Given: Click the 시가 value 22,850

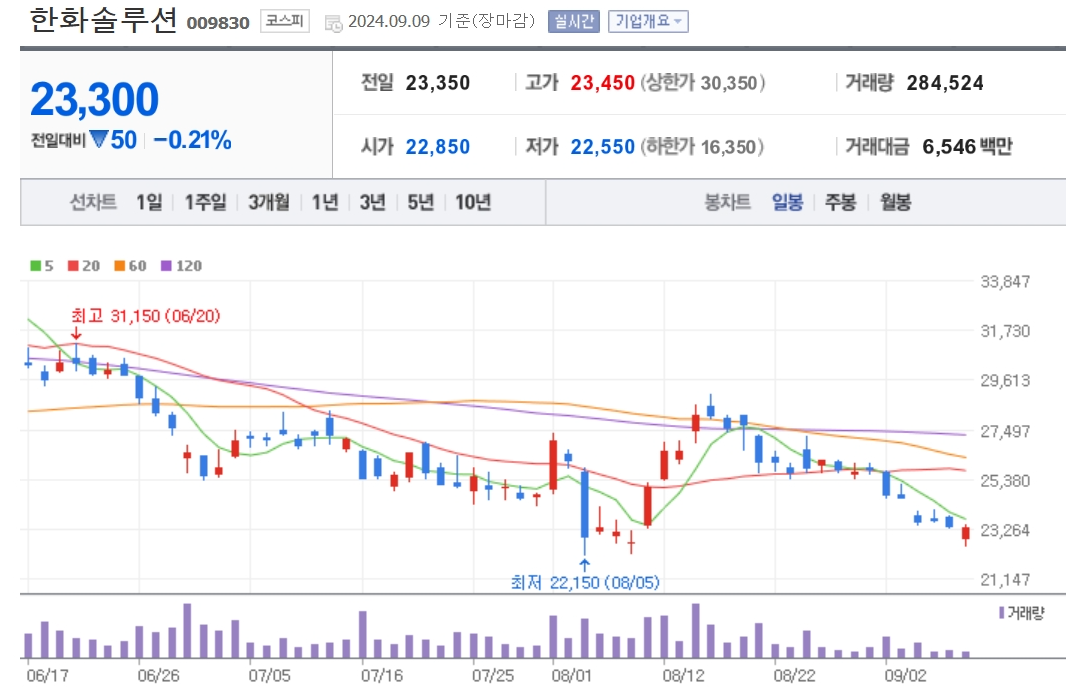Looking at the screenshot, I should coord(438,146).
